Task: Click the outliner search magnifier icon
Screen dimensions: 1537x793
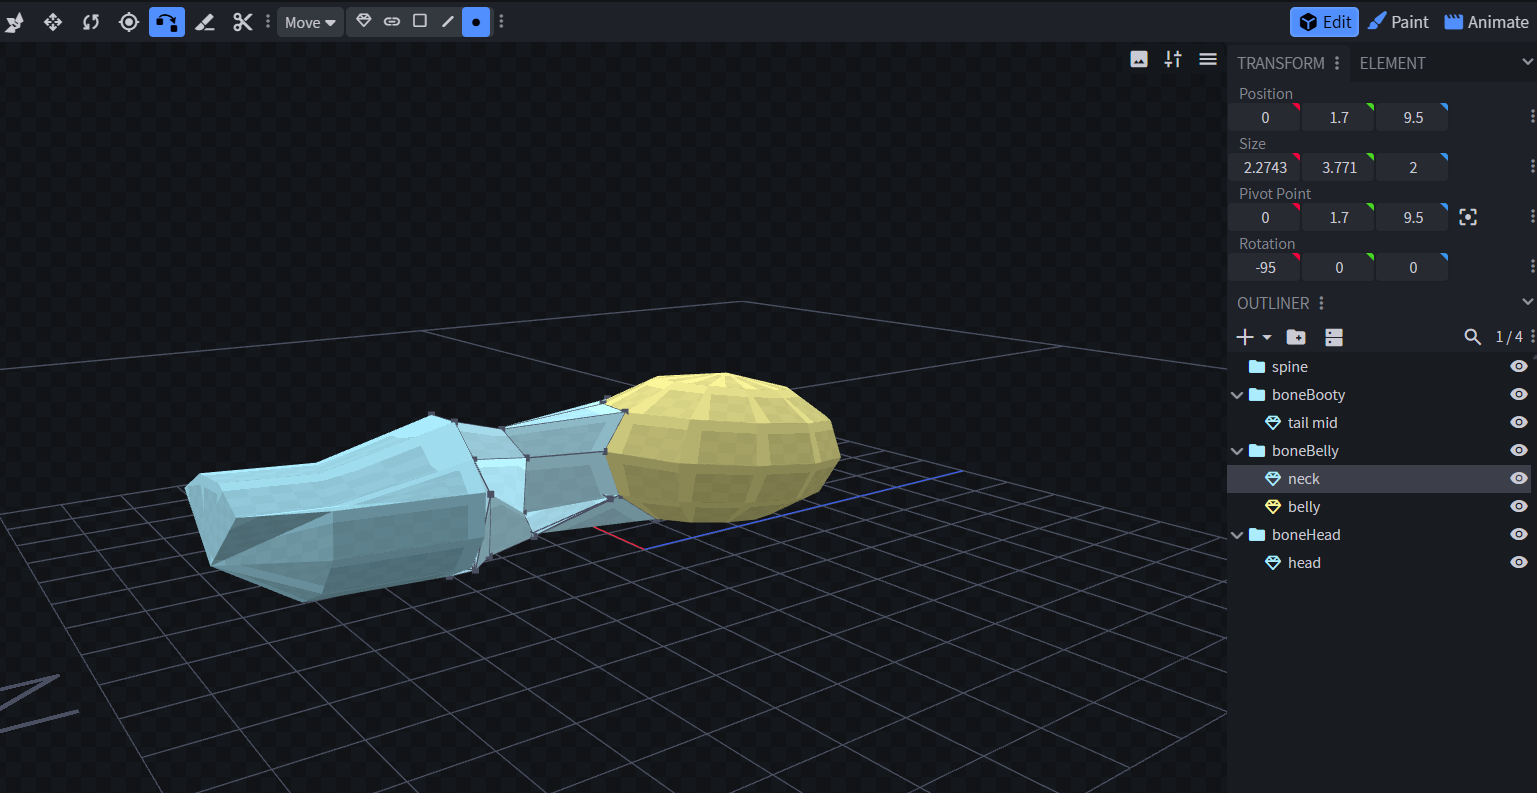Action: point(1473,337)
